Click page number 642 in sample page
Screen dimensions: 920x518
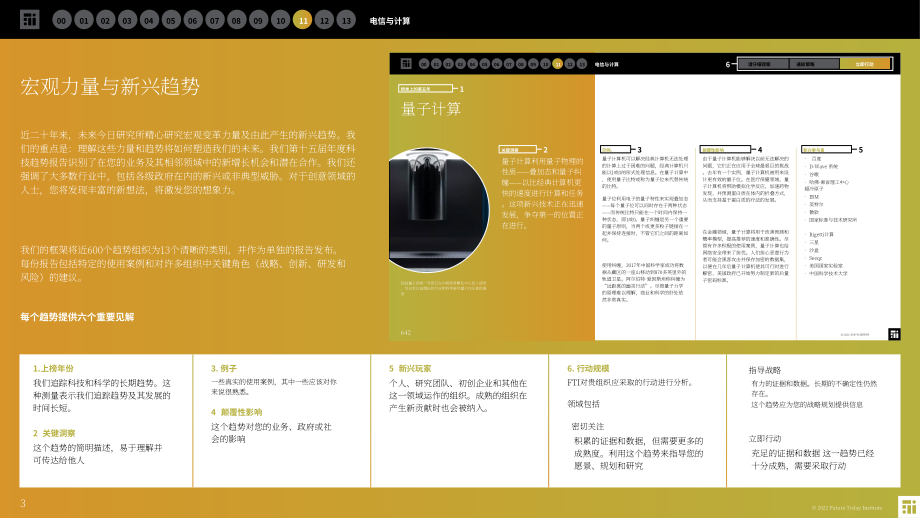[x=405, y=333]
